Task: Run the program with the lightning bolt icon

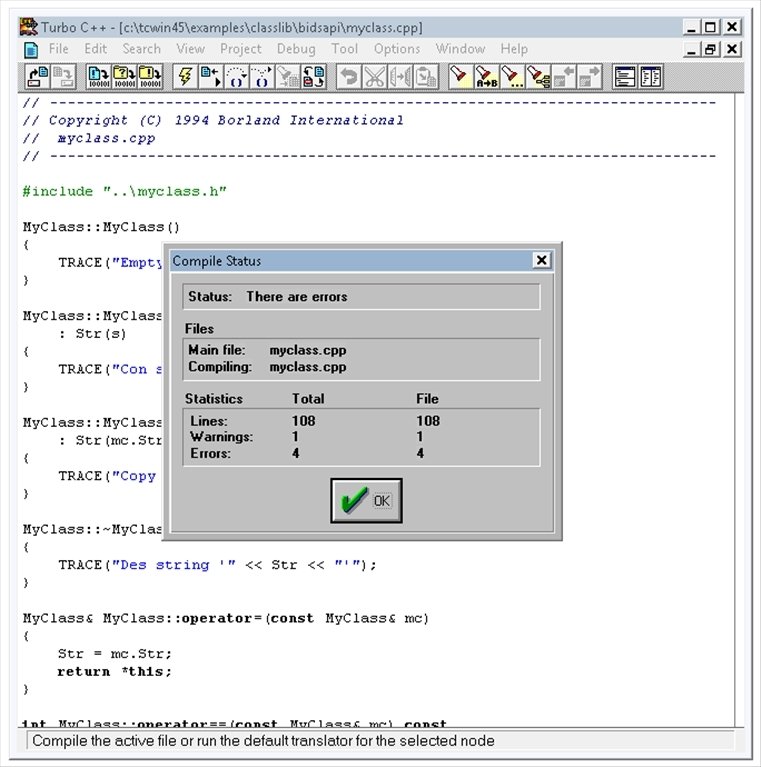Action: click(185, 77)
